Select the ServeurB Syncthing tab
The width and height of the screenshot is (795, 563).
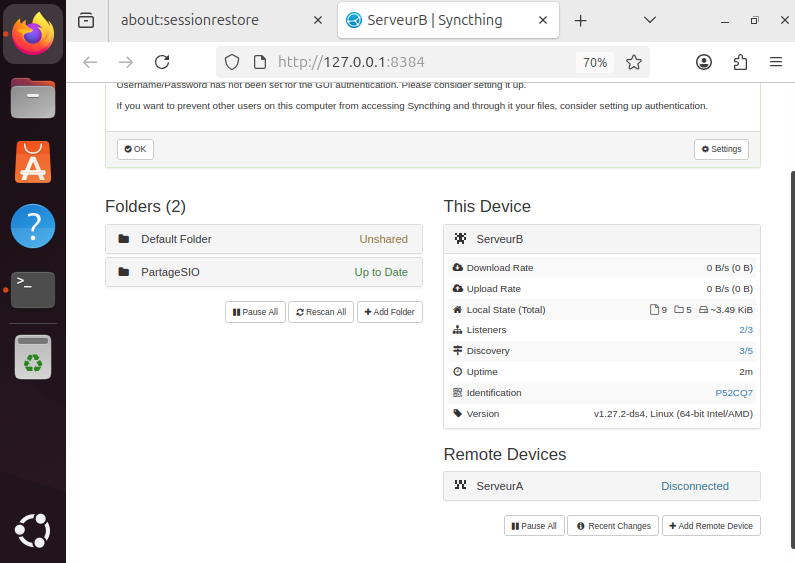click(x=435, y=20)
